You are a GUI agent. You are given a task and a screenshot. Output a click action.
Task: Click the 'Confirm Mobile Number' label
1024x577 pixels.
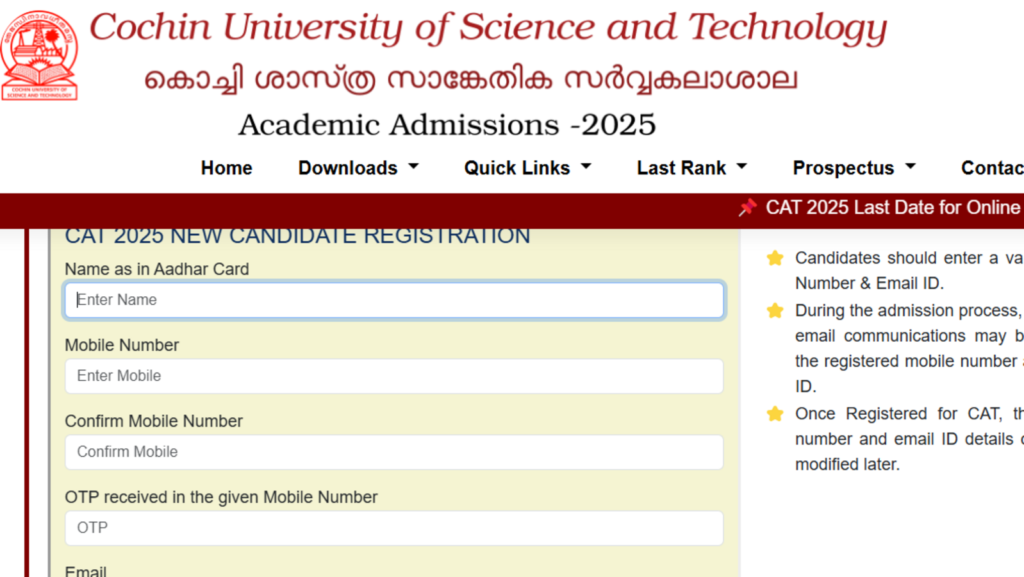[153, 421]
